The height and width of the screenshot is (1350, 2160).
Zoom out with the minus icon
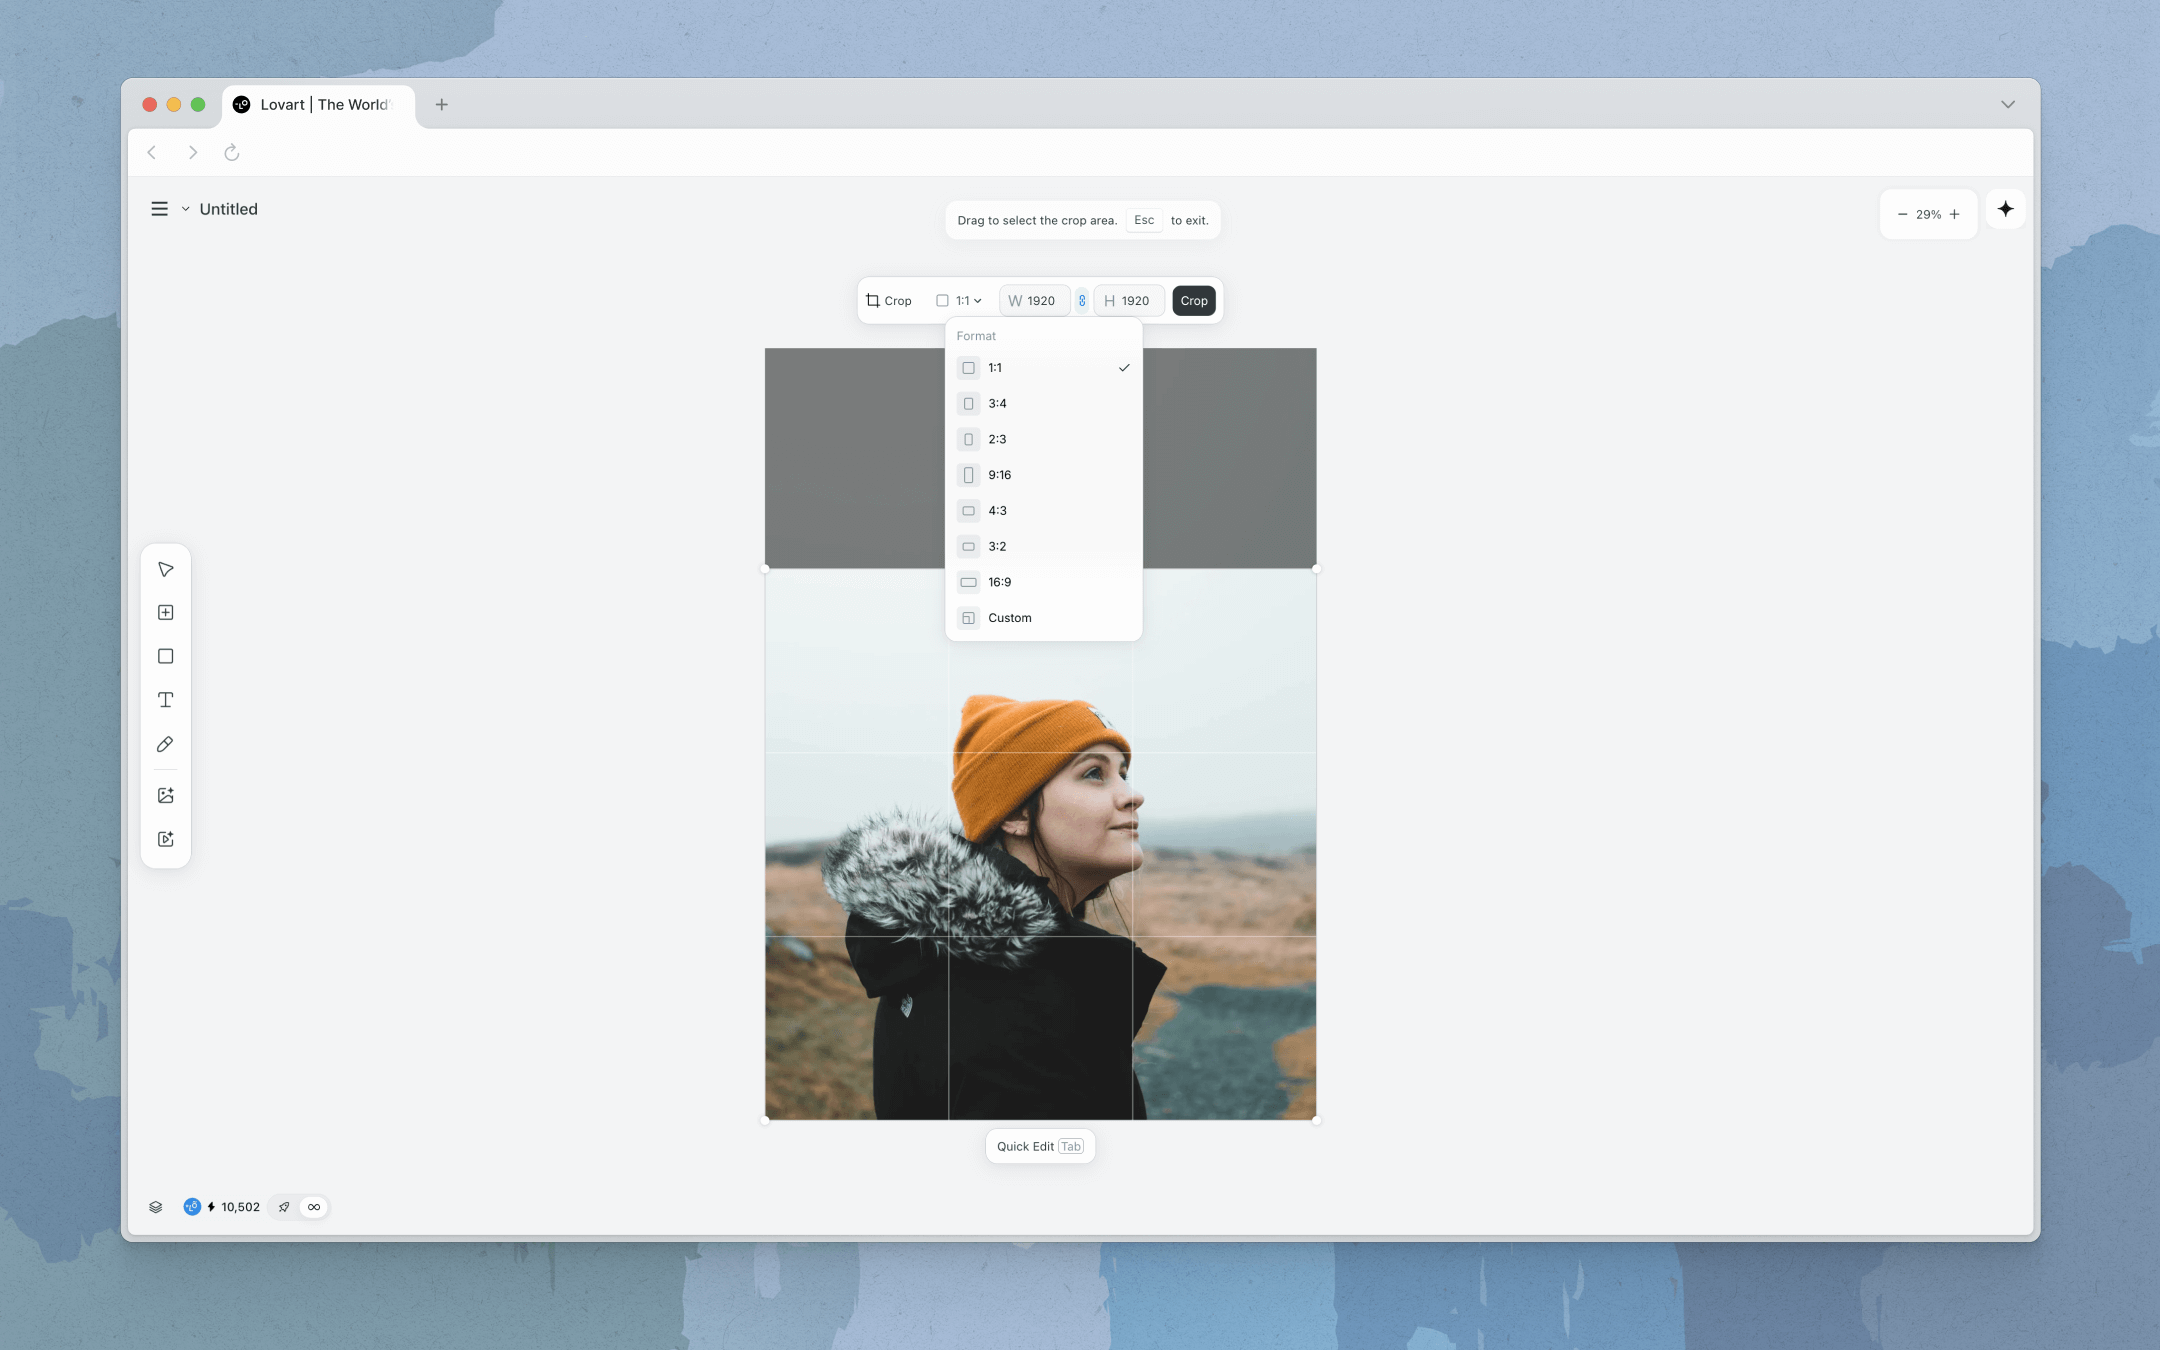(1902, 214)
